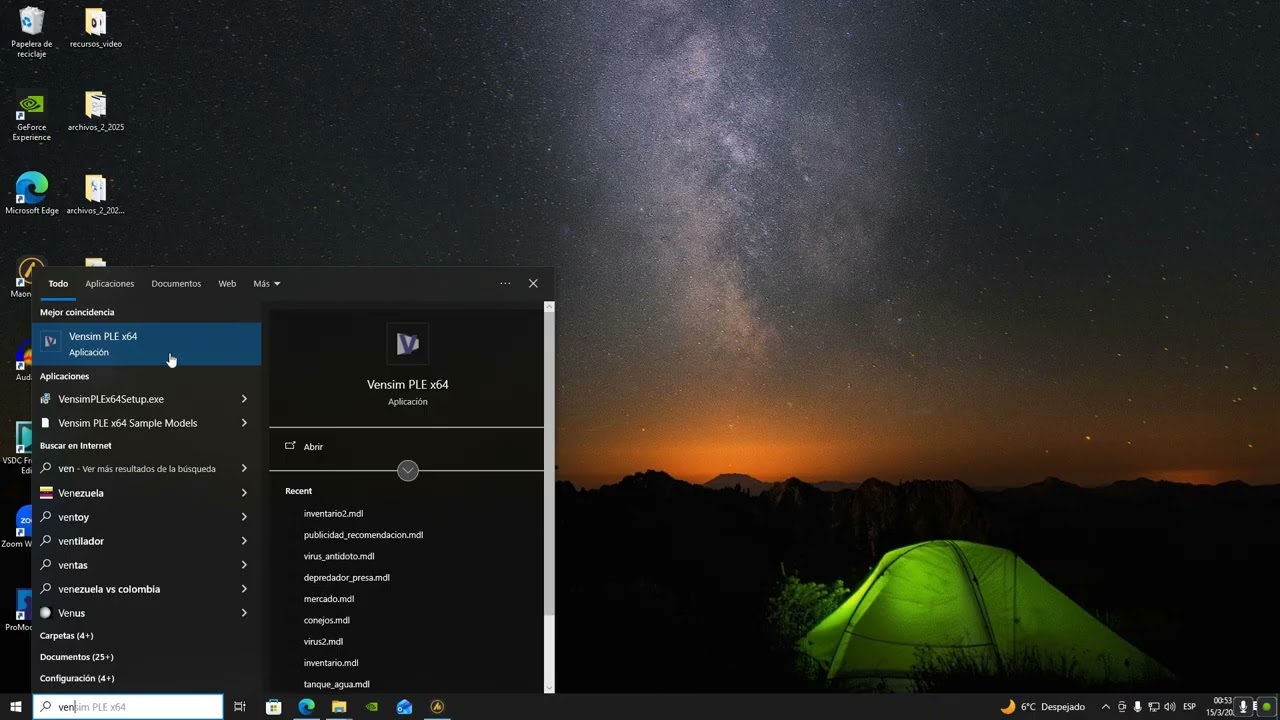Open recent file virus2.mdl
1280x720 pixels.
323,642
